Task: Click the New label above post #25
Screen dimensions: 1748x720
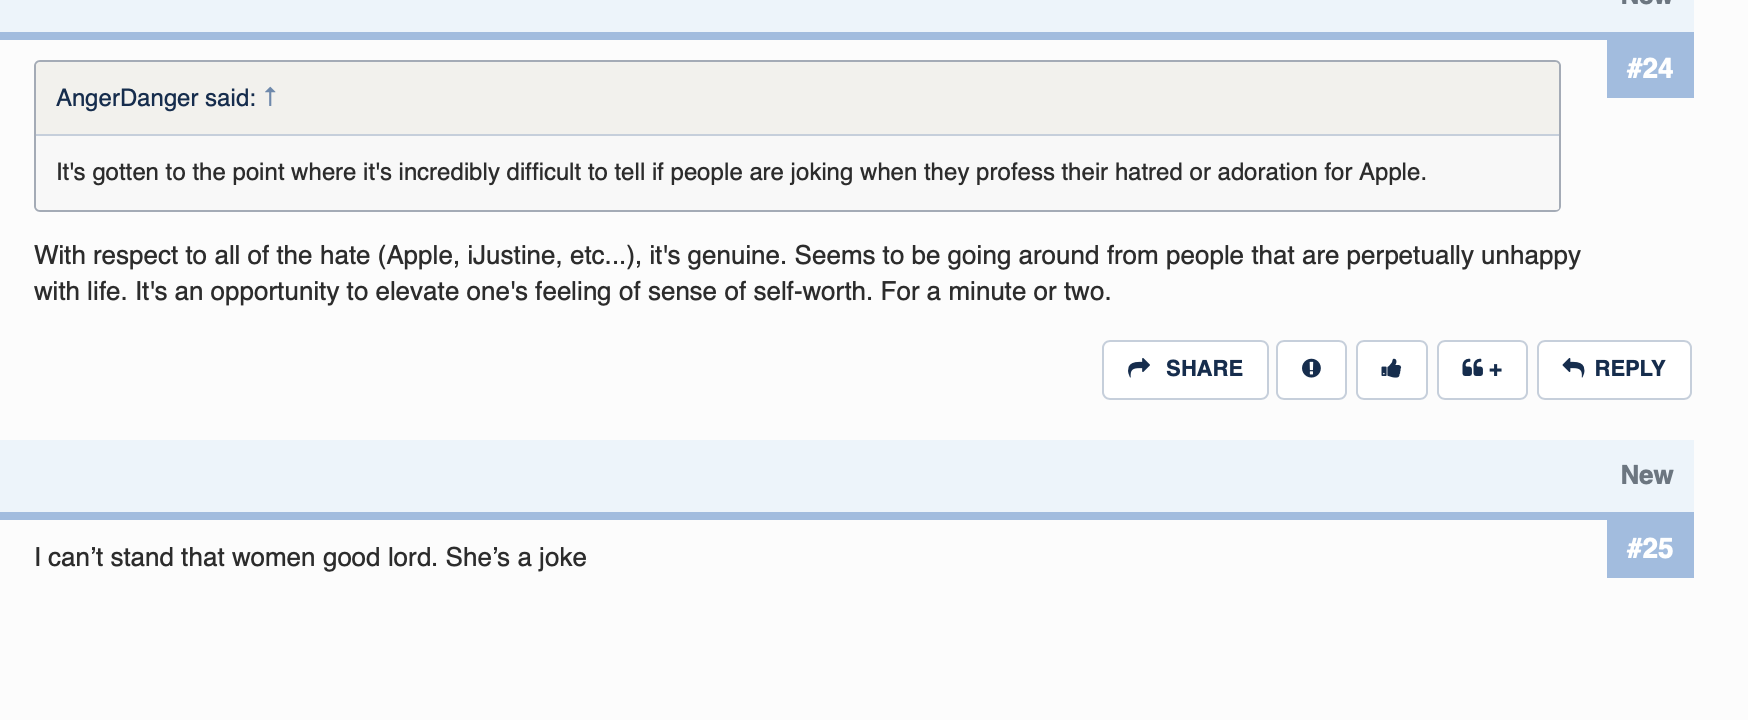Action: pyautogui.click(x=1646, y=475)
